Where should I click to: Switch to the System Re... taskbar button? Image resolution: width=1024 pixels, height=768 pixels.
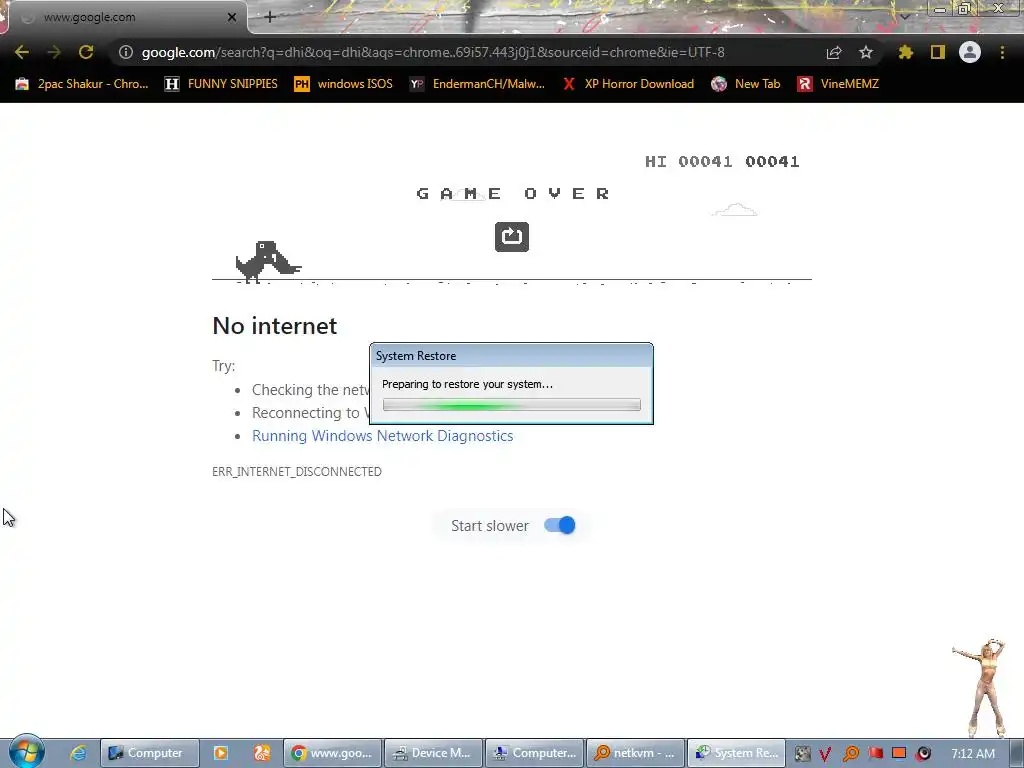(x=737, y=753)
